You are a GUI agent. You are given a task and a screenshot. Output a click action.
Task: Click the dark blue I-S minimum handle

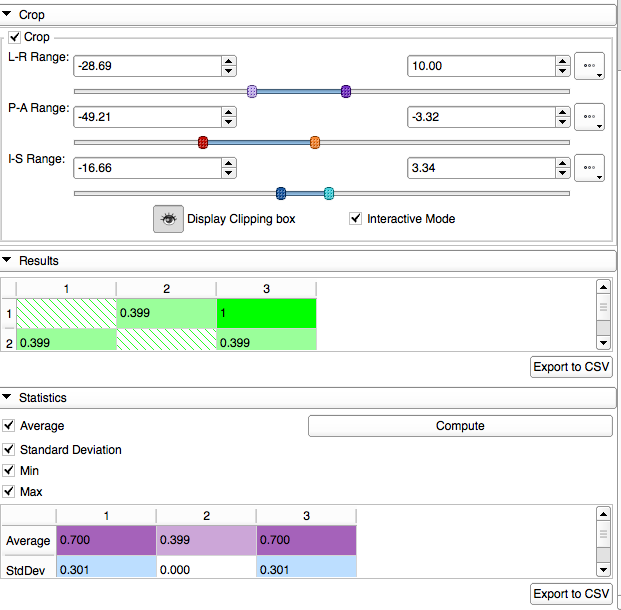point(281,193)
